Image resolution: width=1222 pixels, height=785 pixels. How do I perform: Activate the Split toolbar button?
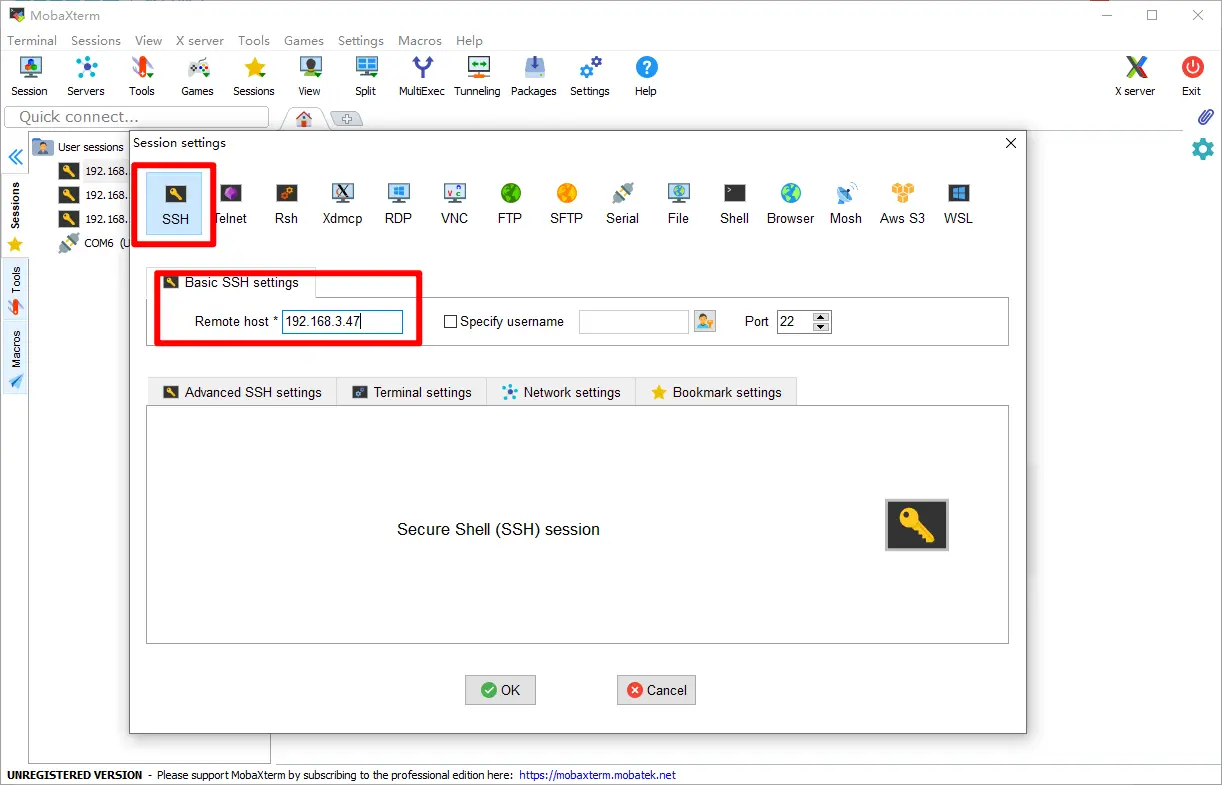pos(366,76)
